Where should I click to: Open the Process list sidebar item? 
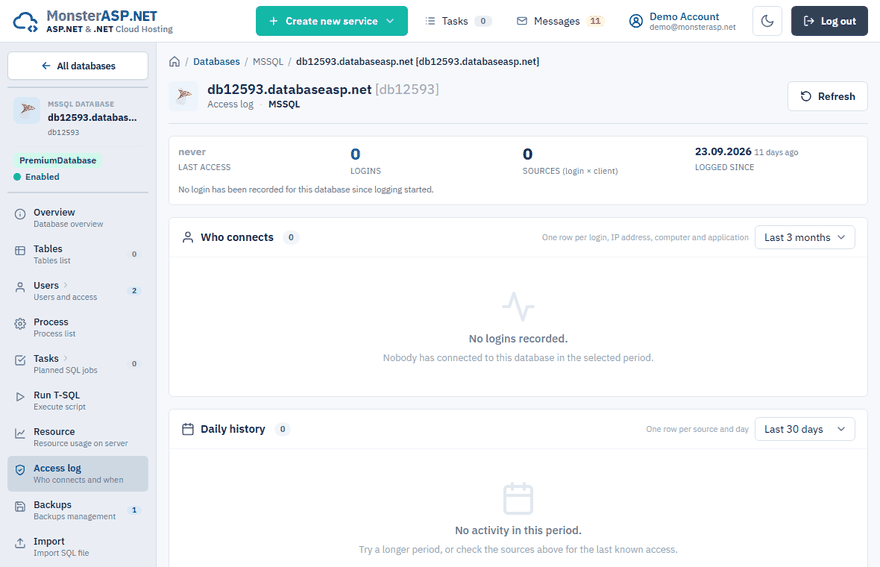point(78,327)
